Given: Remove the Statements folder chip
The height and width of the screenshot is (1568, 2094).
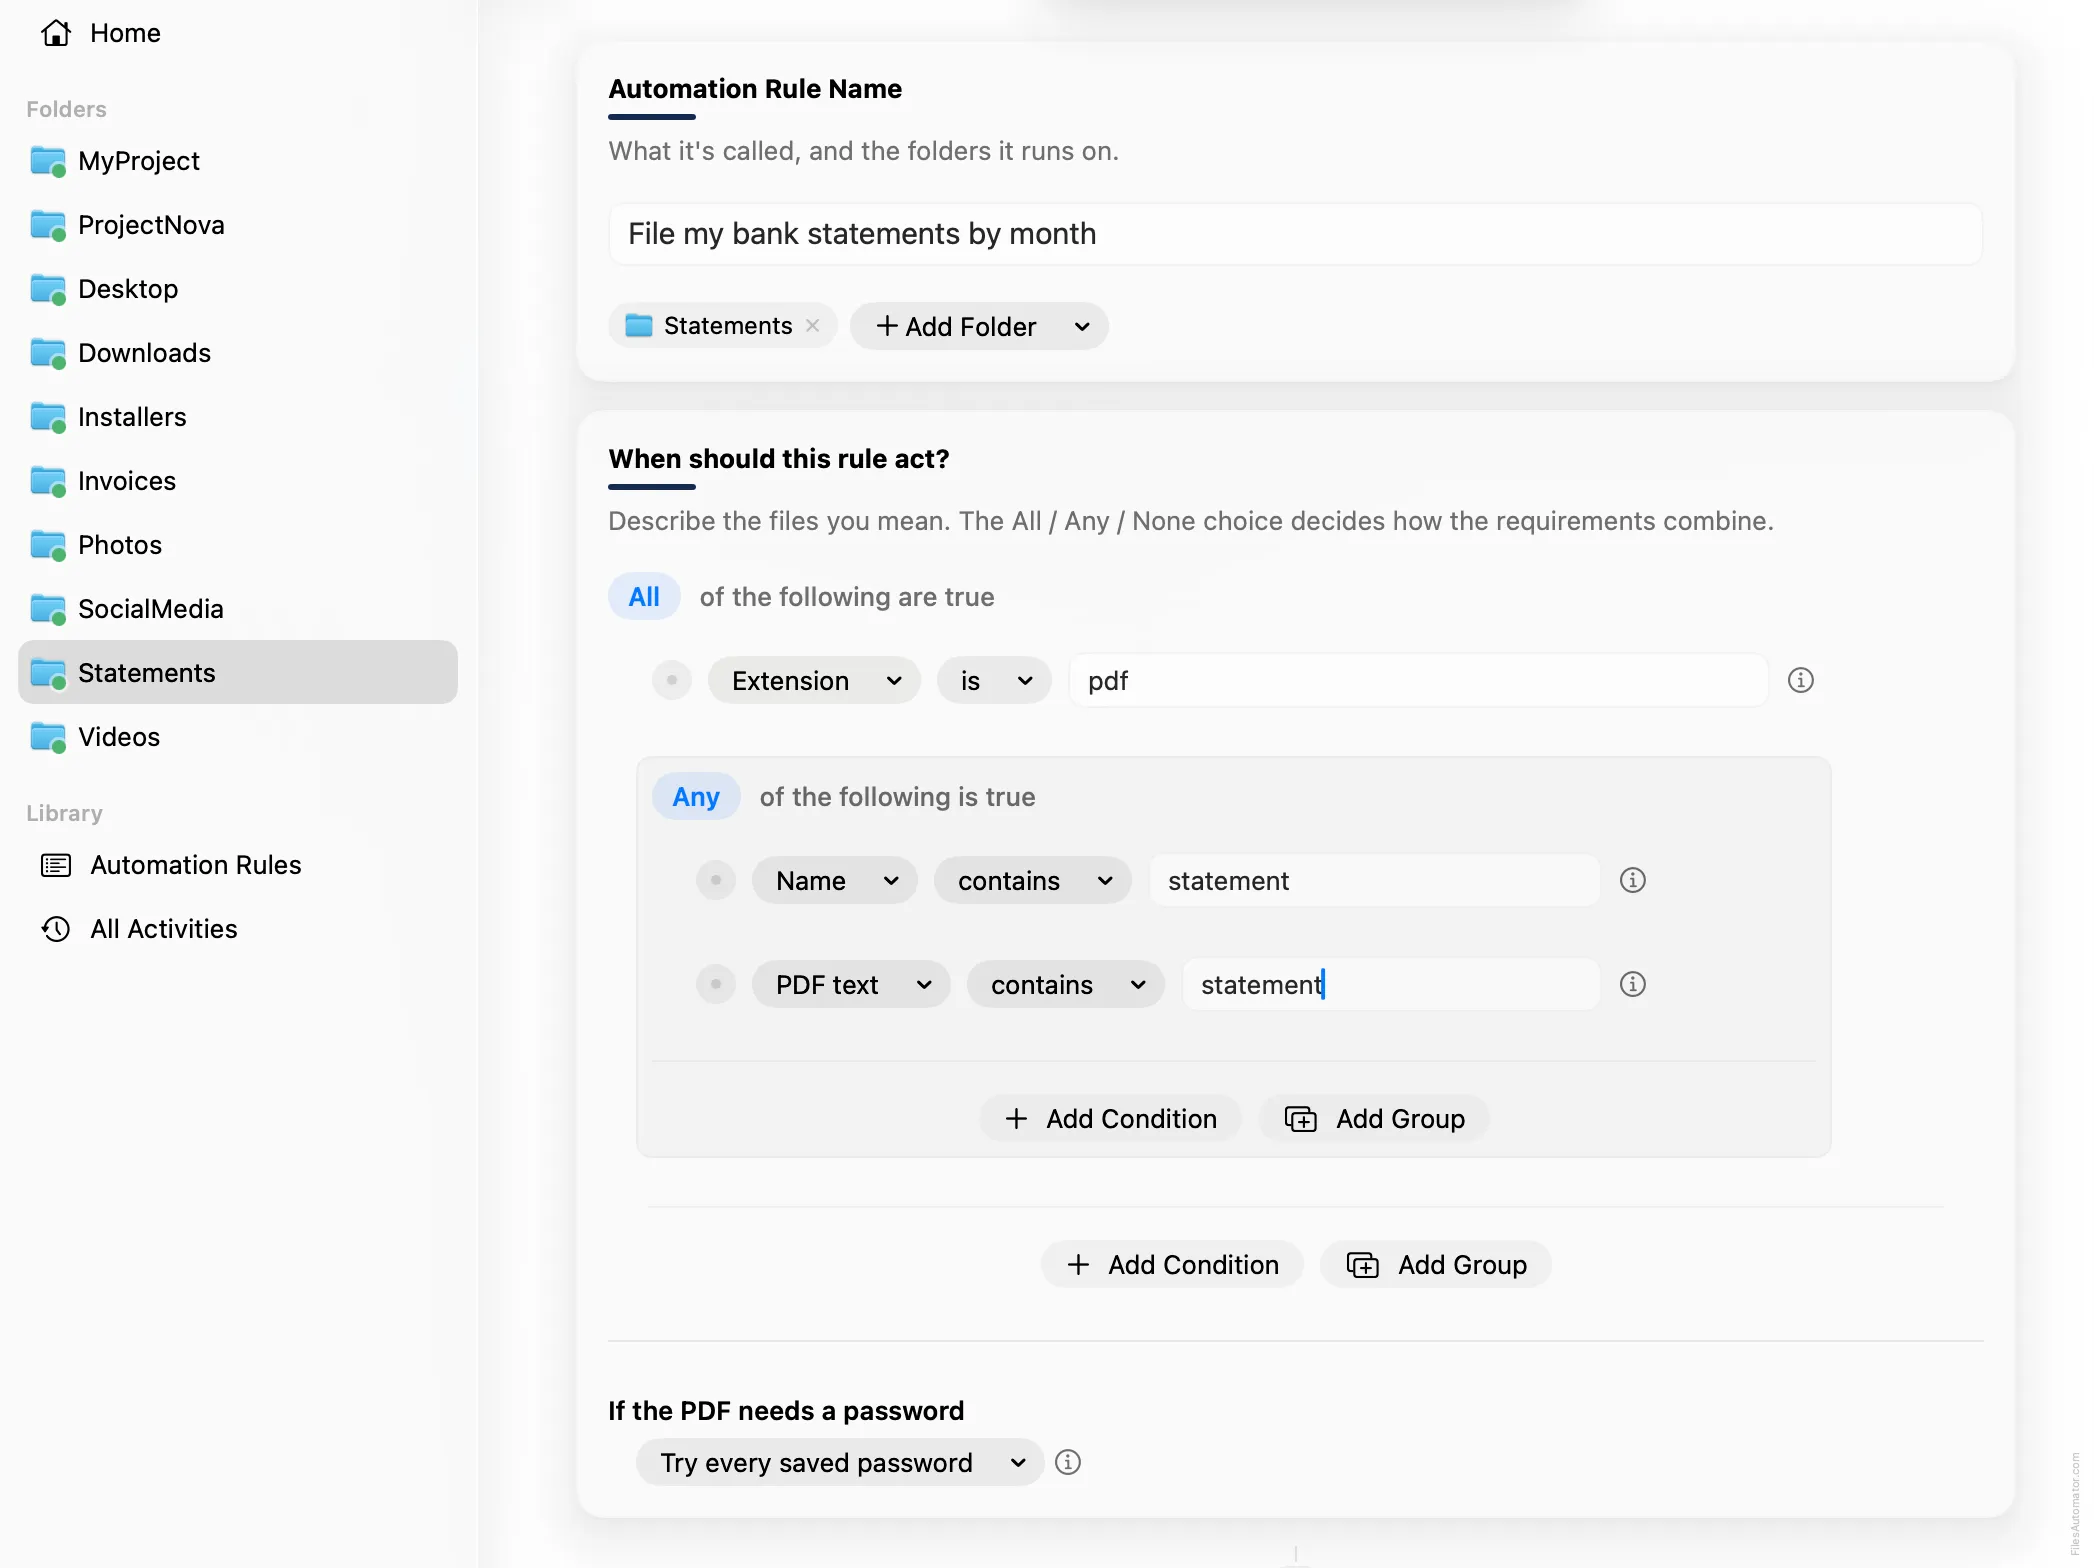Looking at the screenshot, I should click(813, 326).
